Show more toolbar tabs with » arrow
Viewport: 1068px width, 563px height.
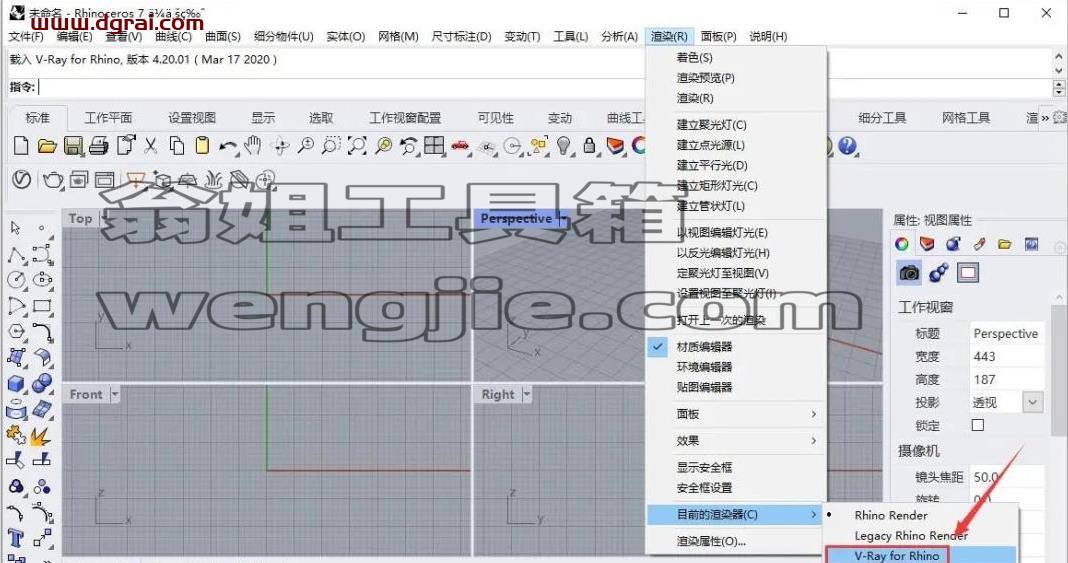[x=1045, y=118]
